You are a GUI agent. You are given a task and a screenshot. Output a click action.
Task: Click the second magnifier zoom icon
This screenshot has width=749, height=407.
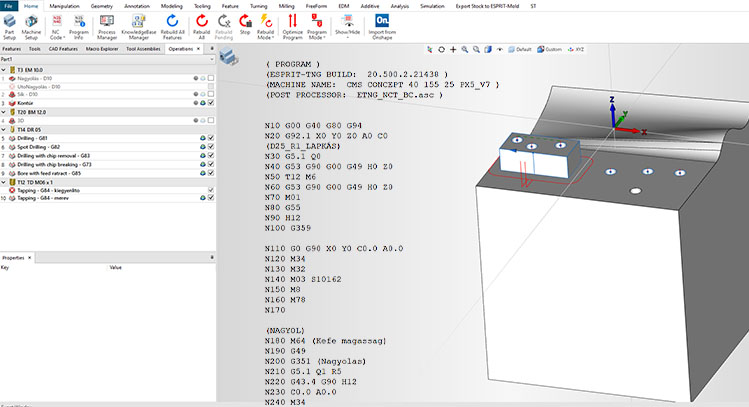pyautogui.click(x=476, y=49)
